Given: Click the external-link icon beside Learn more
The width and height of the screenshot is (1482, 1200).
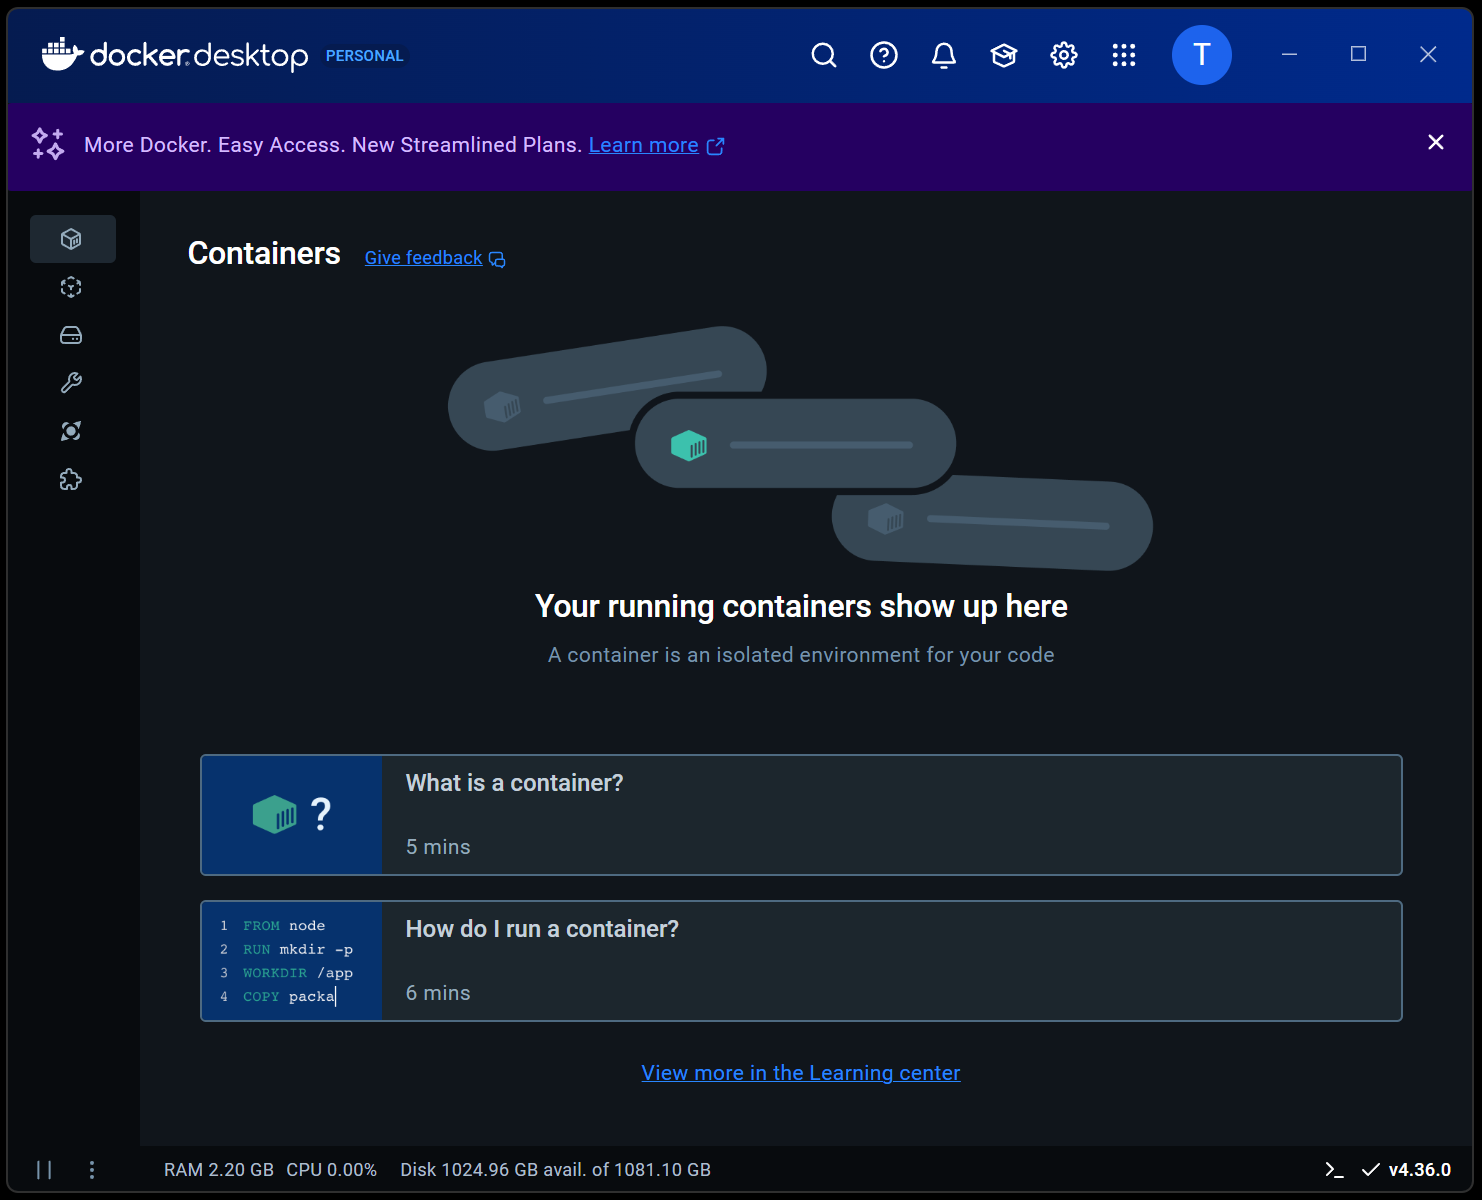Looking at the screenshot, I should pos(716,146).
